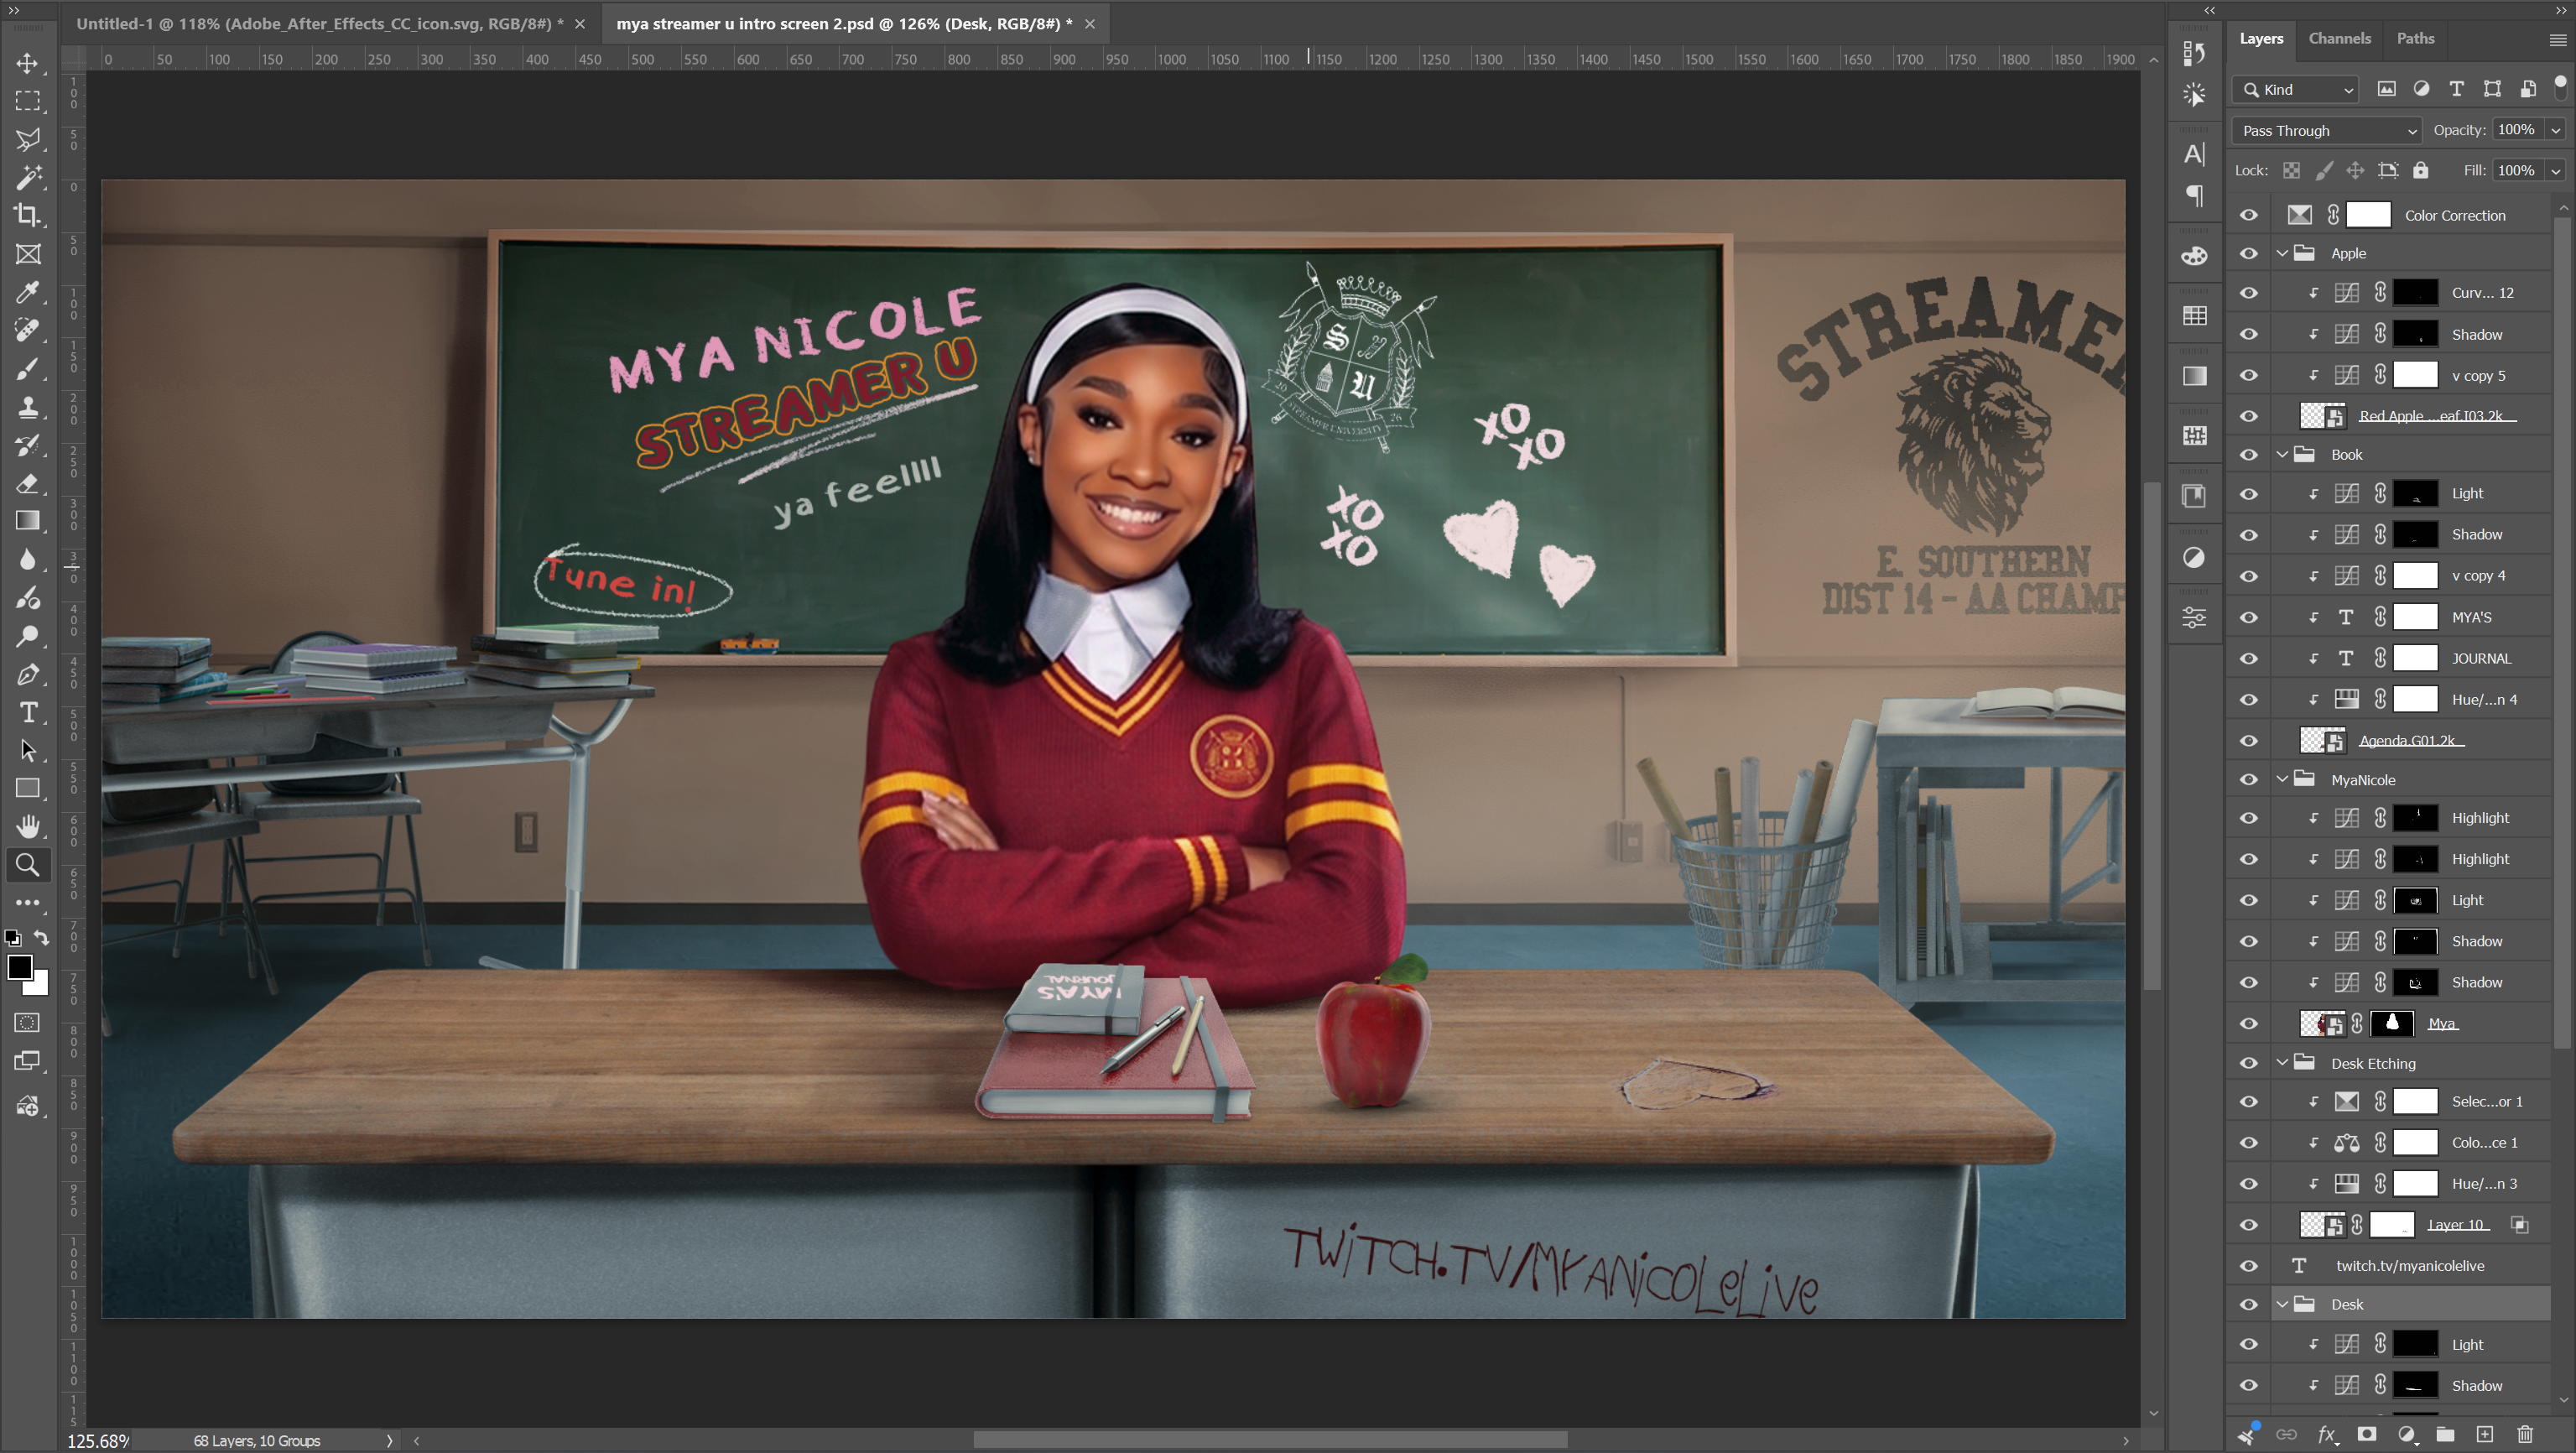Select the Frame tool
Image resolution: width=2576 pixels, height=1453 pixels.
(x=27, y=254)
